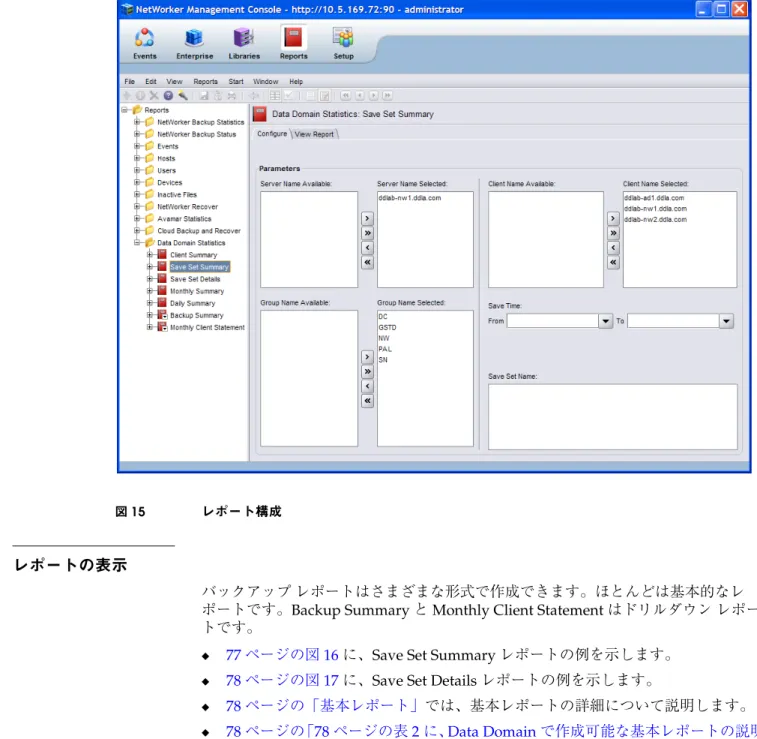Open the Enterprise view
This screenshot has width=757, height=739.
[195, 43]
